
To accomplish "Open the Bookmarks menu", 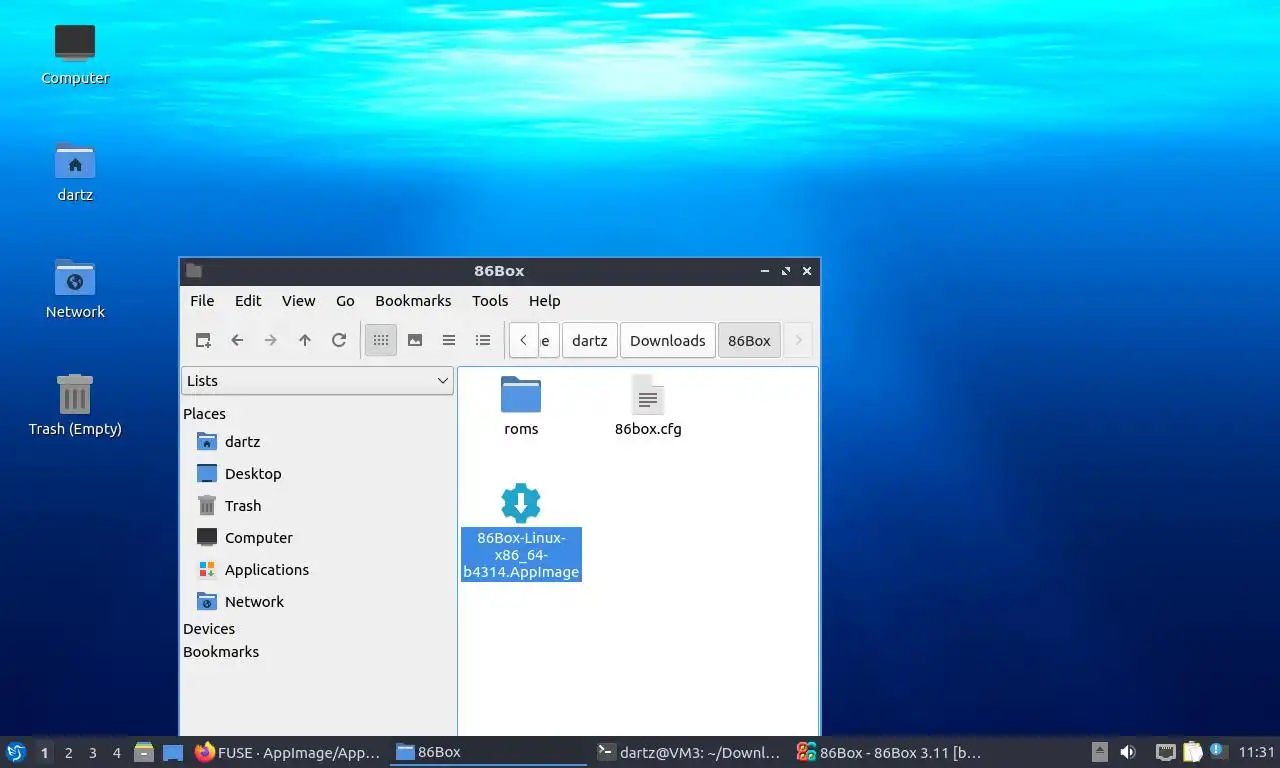I will pyautogui.click(x=413, y=300).
